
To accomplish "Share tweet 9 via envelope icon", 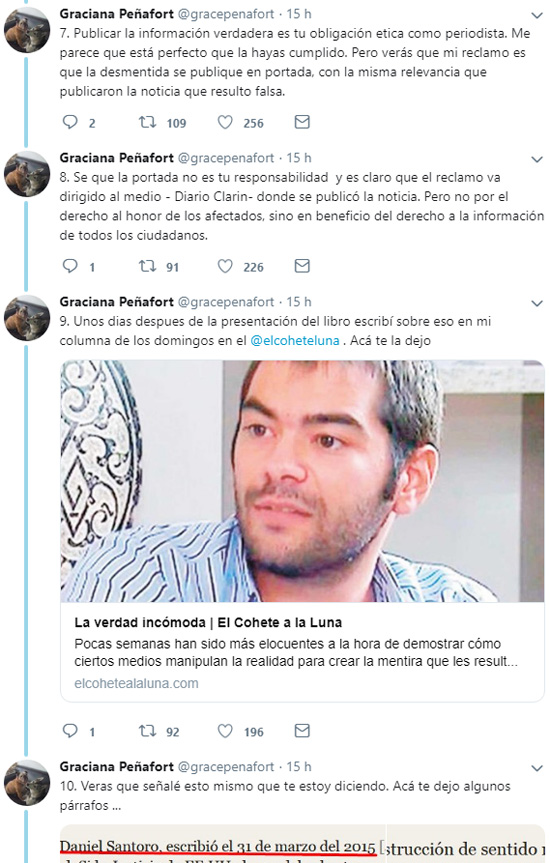I will point(302,730).
